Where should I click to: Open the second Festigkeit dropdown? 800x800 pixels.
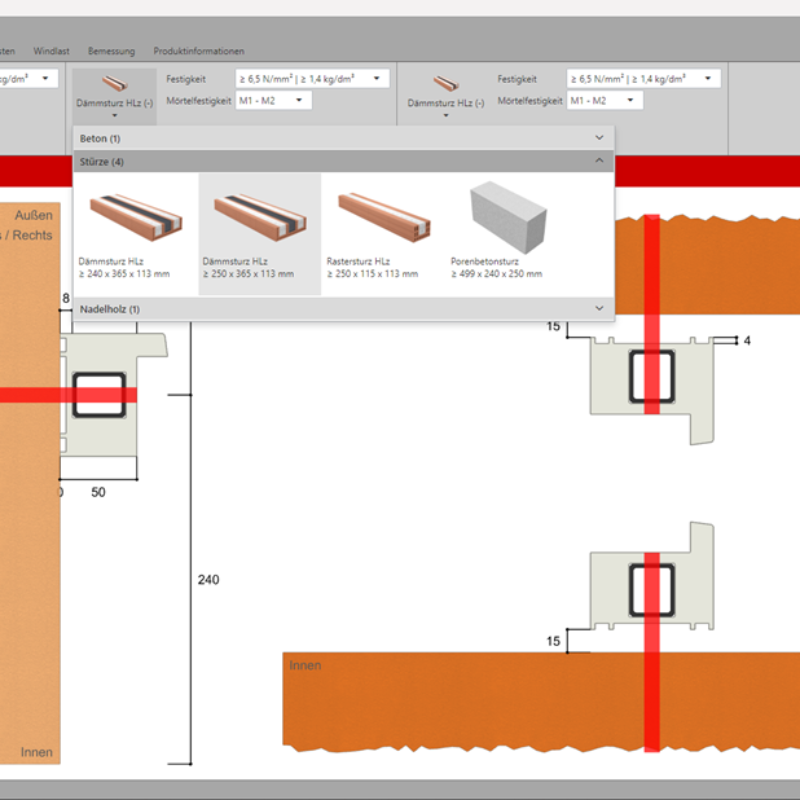pos(642,78)
